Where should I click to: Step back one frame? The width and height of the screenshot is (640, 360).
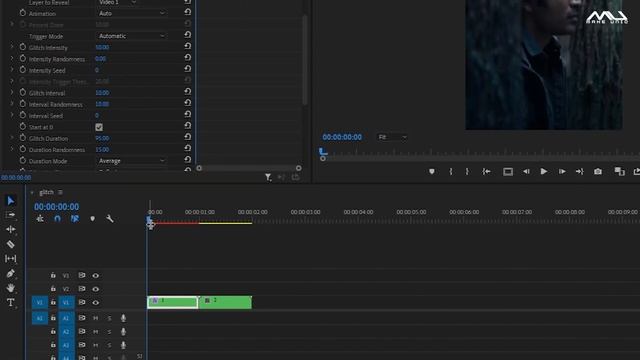(526, 172)
